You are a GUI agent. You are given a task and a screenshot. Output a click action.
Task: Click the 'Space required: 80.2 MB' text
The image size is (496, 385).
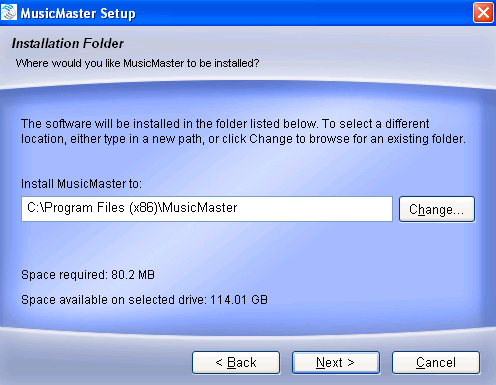point(88,275)
